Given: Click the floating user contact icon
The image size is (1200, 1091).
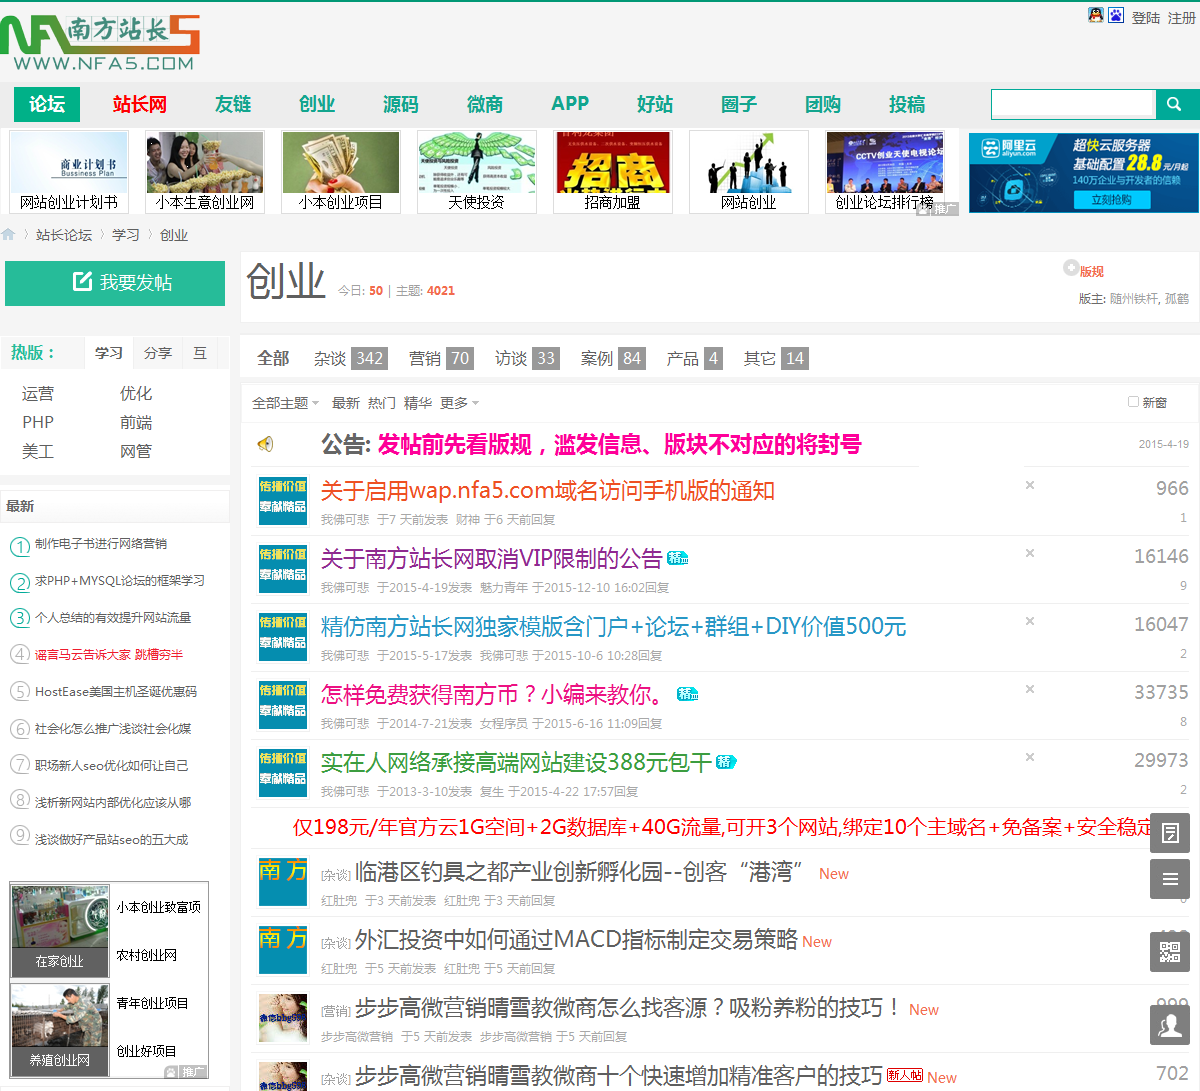Looking at the screenshot, I should pos(1169,1024).
